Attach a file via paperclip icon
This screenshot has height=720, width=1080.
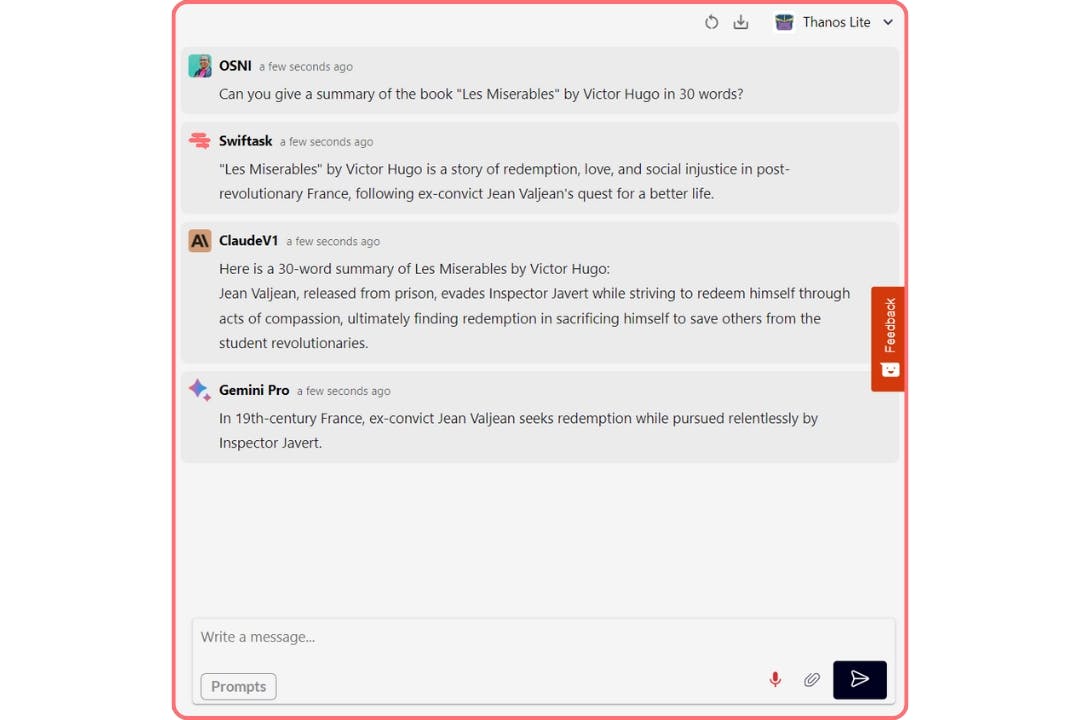coord(812,679)
